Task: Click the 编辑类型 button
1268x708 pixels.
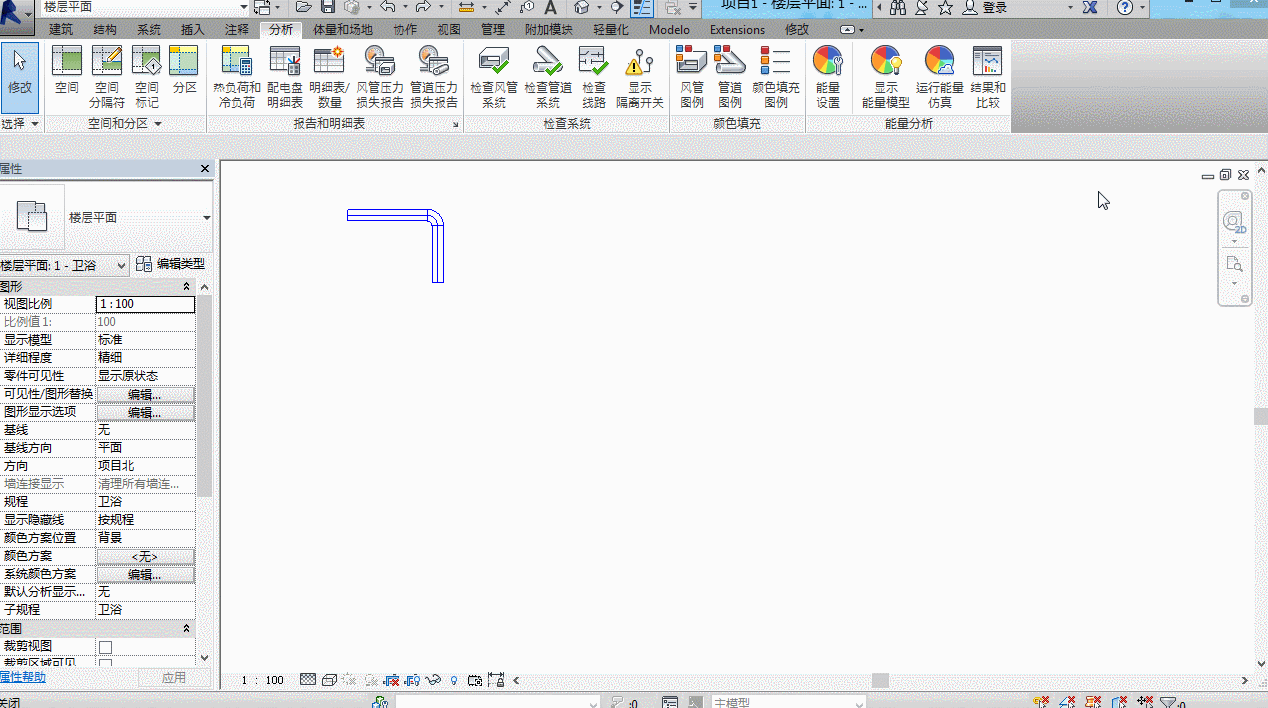Action: pyautogui.click(x=171, y=264)
